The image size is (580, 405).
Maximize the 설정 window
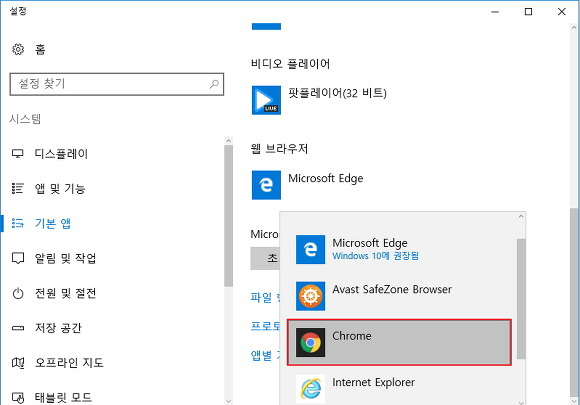528,12
